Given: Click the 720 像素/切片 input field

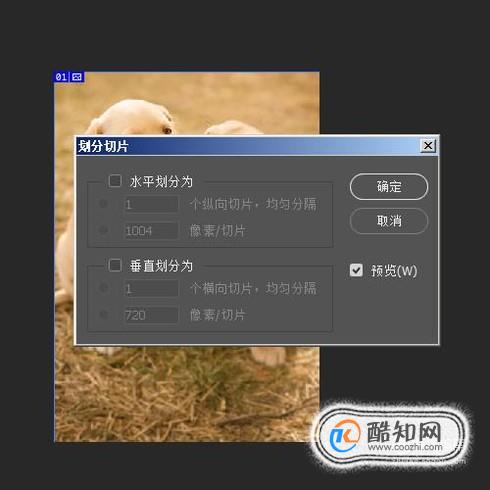Looking at the screenshot, I should [x=151, y=315].
